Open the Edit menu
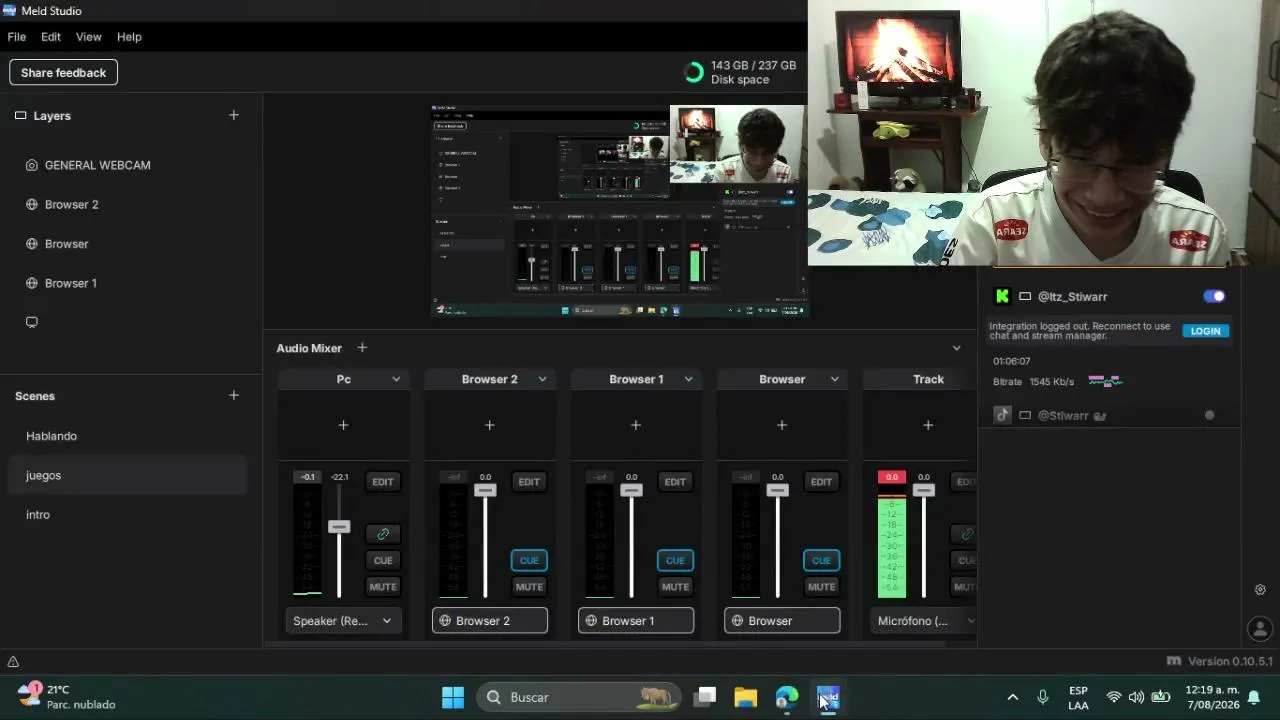1280x720 pixels. 51,37
